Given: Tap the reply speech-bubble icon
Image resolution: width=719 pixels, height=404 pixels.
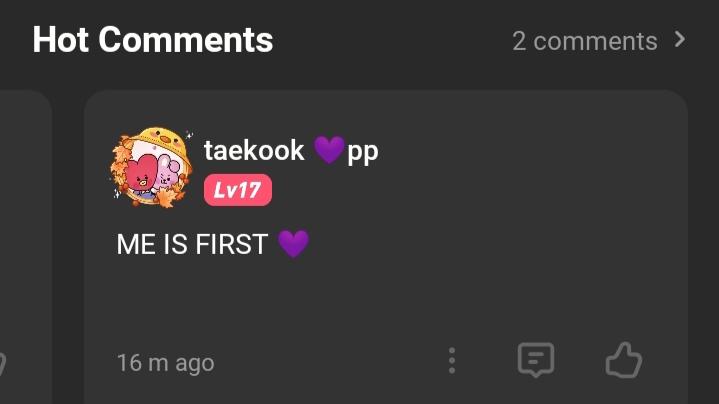Looking at the screenshot, I should pos(536,360).
